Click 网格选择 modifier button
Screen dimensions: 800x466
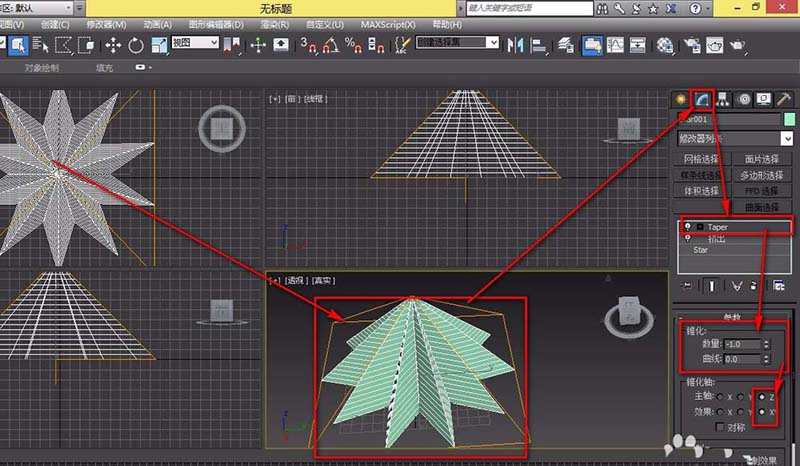click(x=702, y=159)
